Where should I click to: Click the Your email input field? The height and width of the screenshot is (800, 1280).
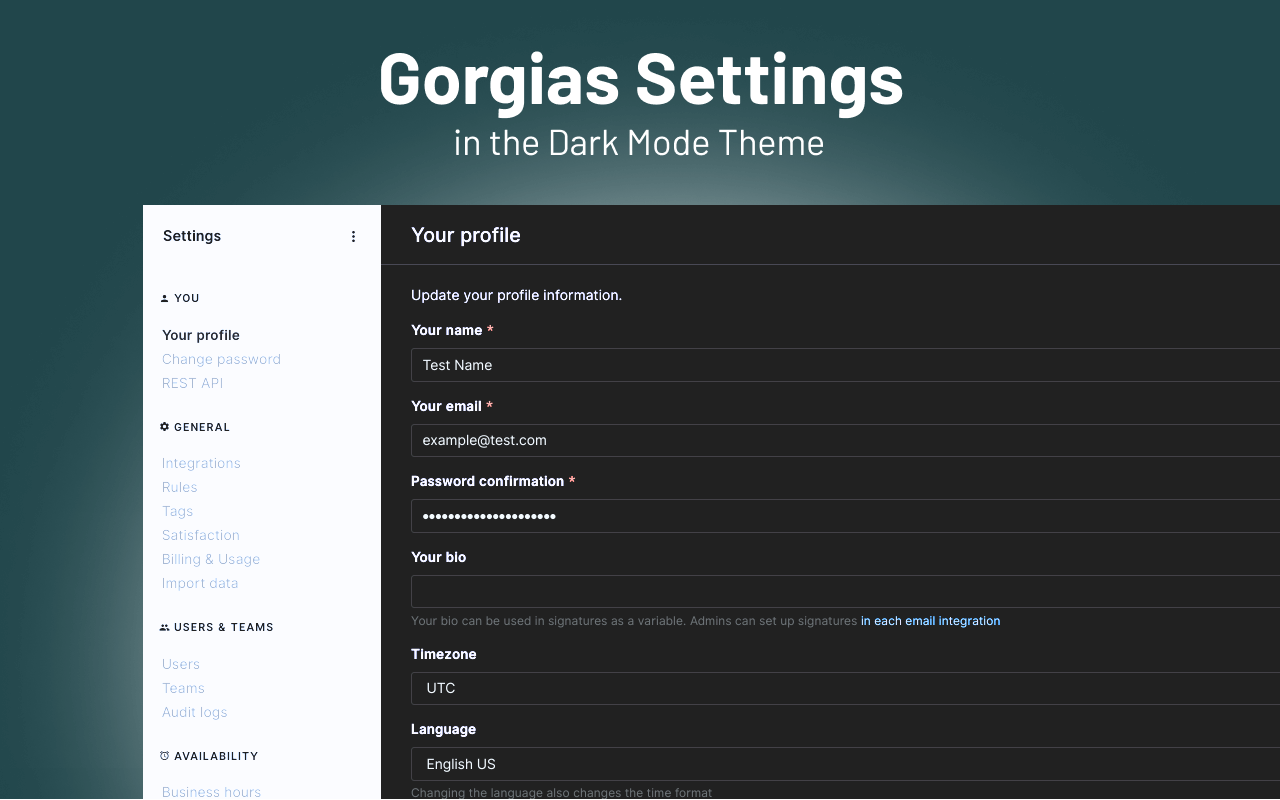[x=845, y=440]
